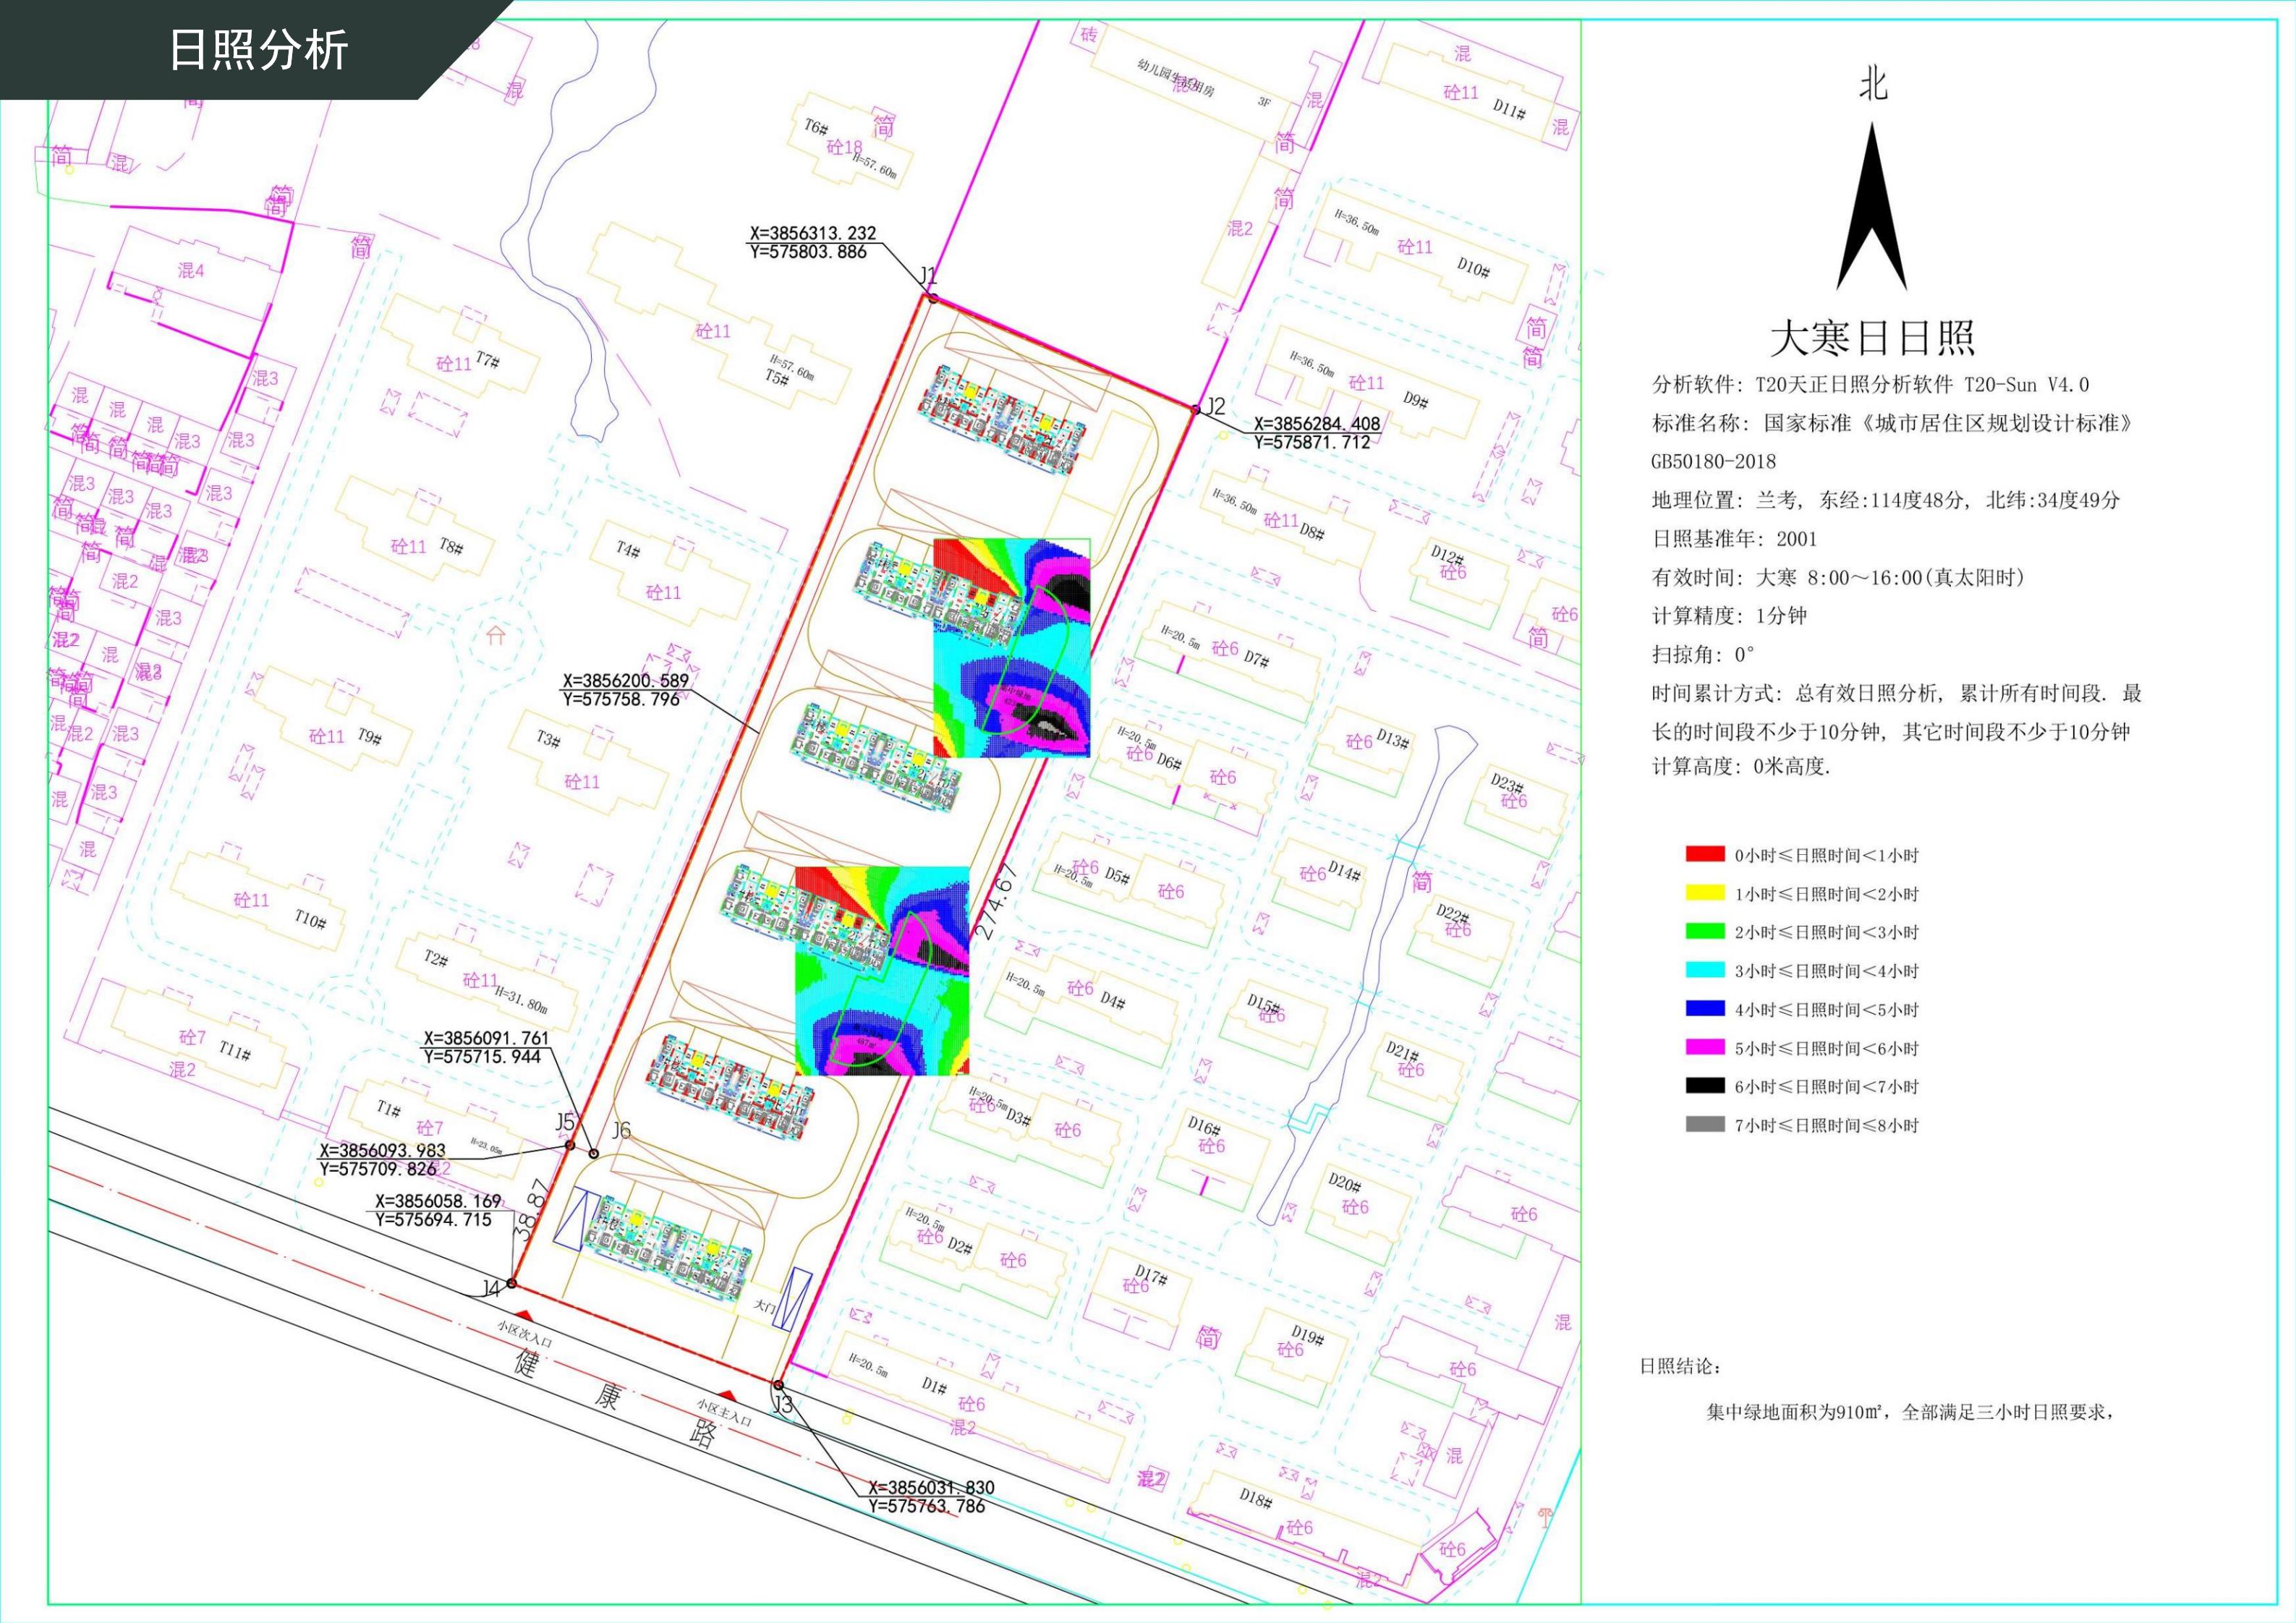The width and height of the screenshot is (2296, 1623).
Task: Click the 幼儿园生活用房 building label
Action: tap(1176, 78)
